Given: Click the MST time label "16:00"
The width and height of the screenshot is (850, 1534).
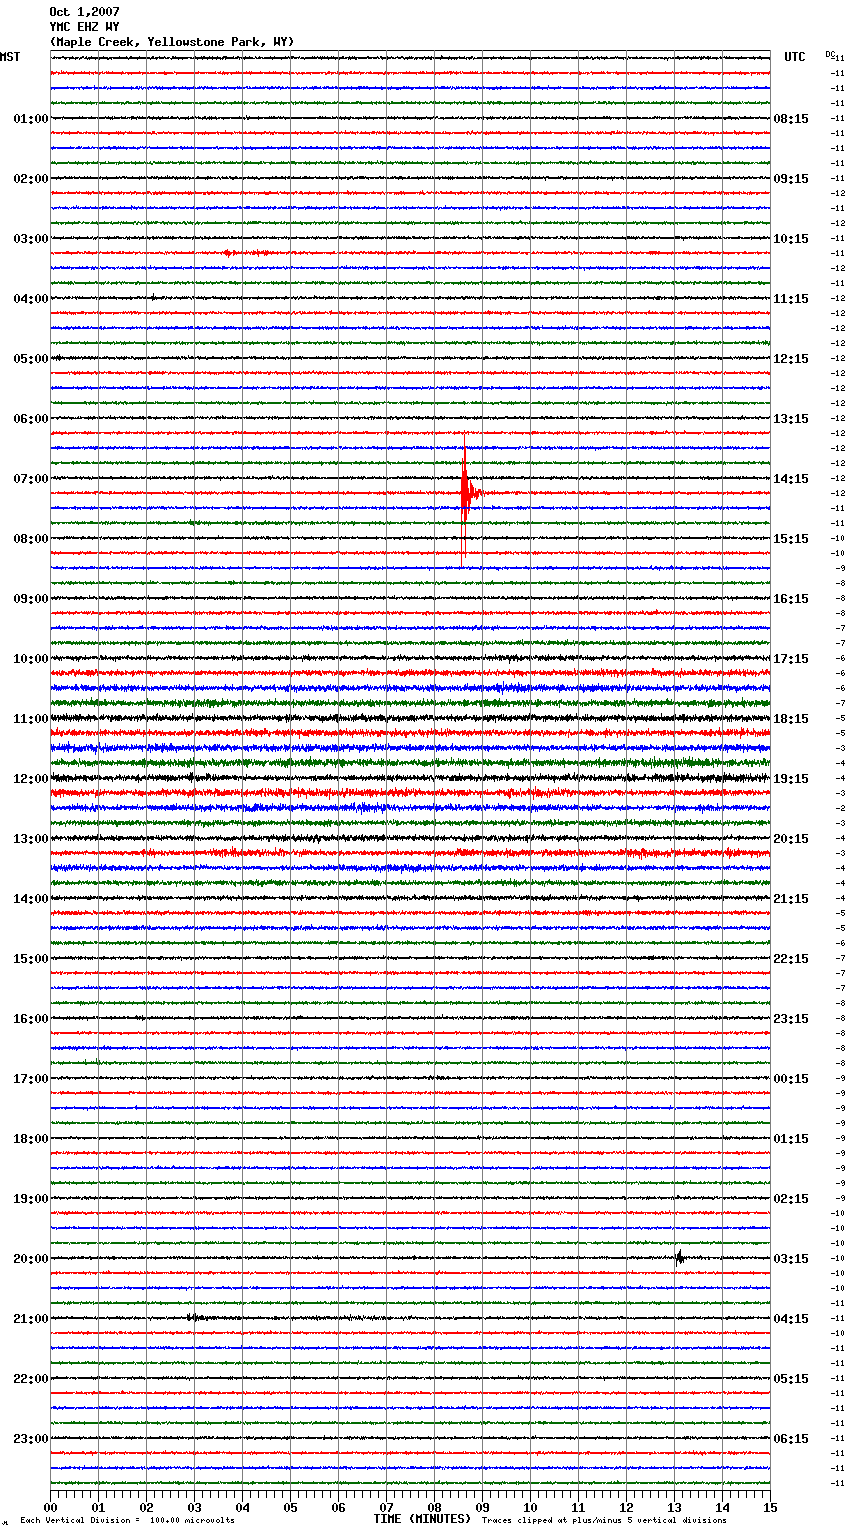Looking at the screenshot, I should [31, 1019].
